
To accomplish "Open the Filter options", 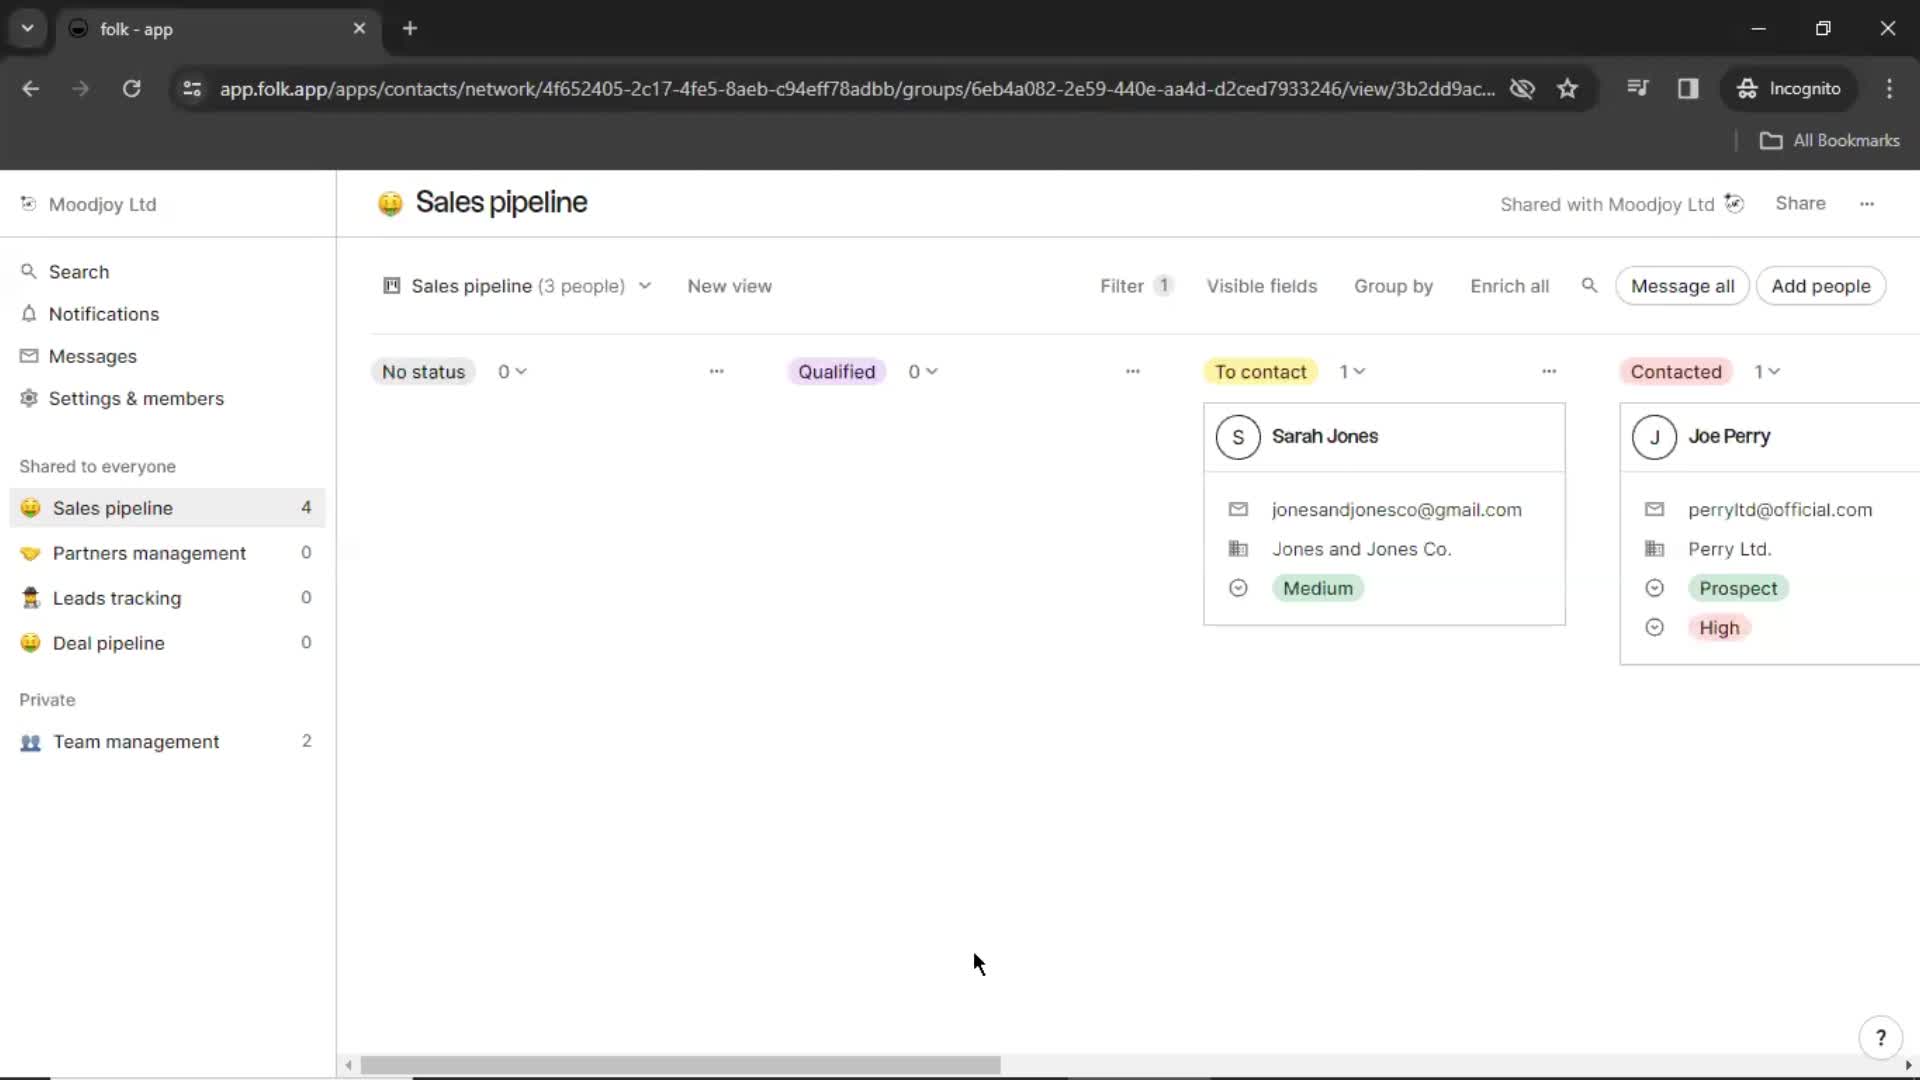I will [1135, 286].
